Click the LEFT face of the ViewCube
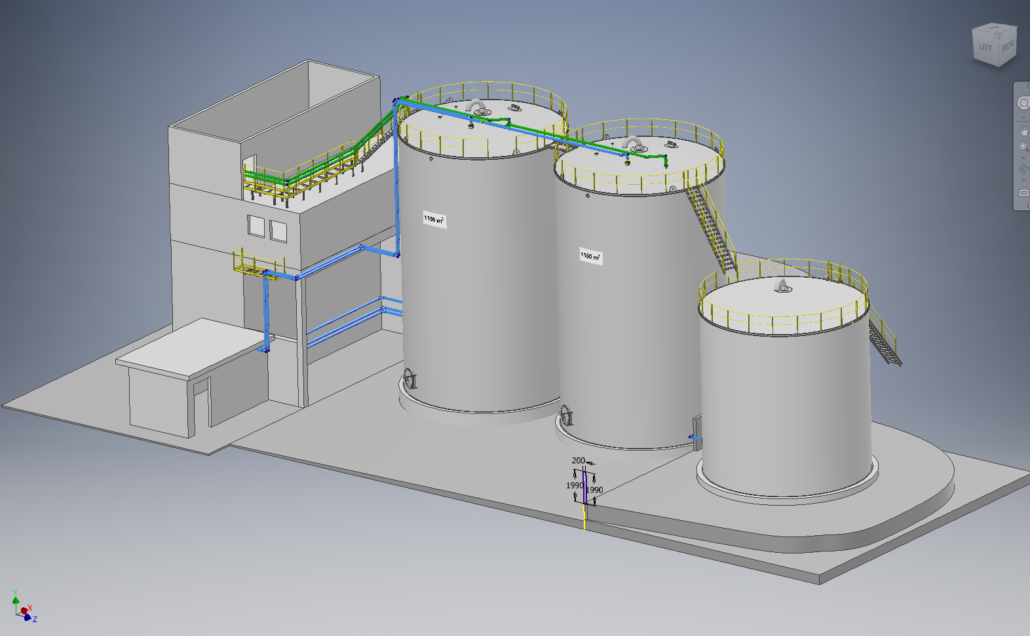1030x636 pixels. click(x=985, y=47)
